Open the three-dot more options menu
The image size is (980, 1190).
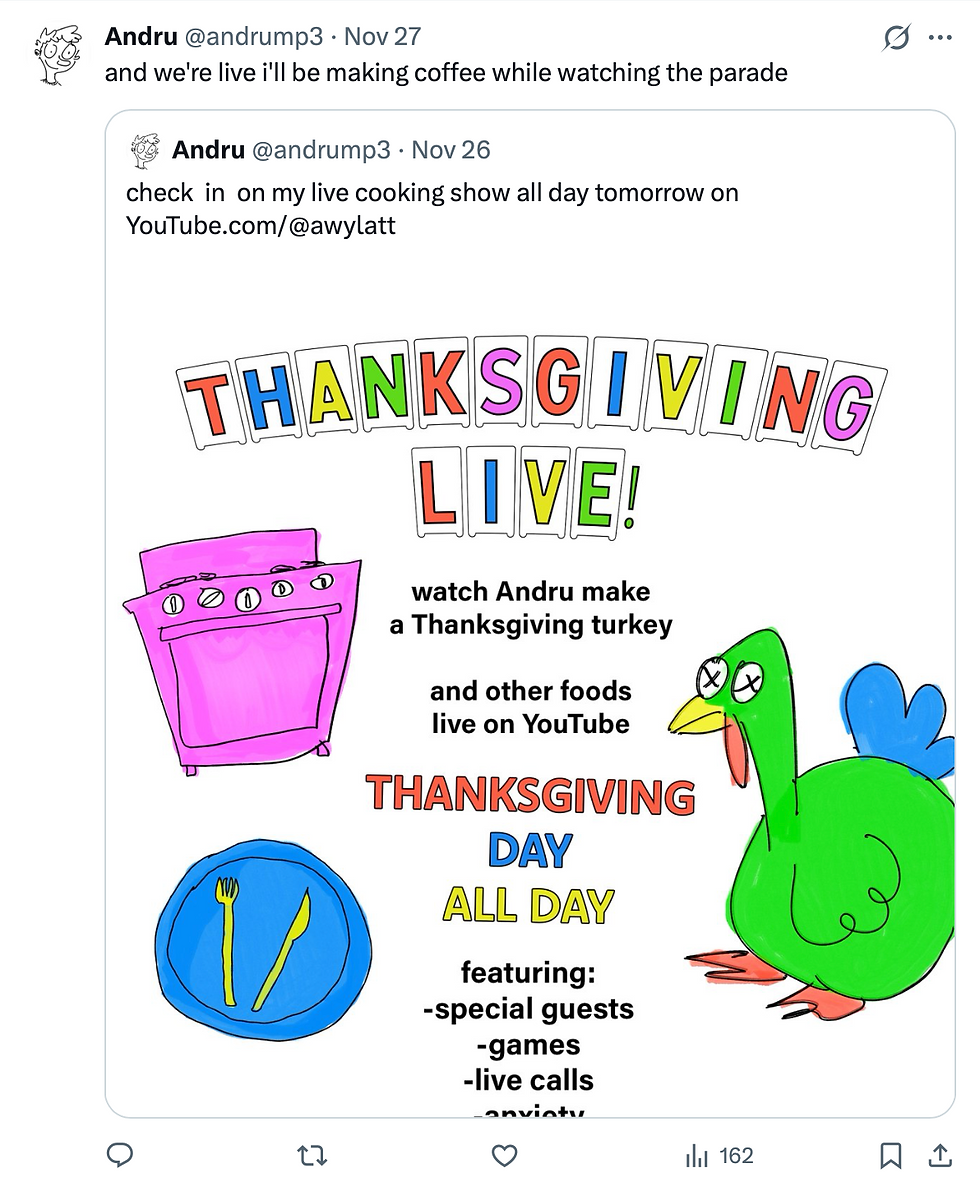click(x=940, y=38)
